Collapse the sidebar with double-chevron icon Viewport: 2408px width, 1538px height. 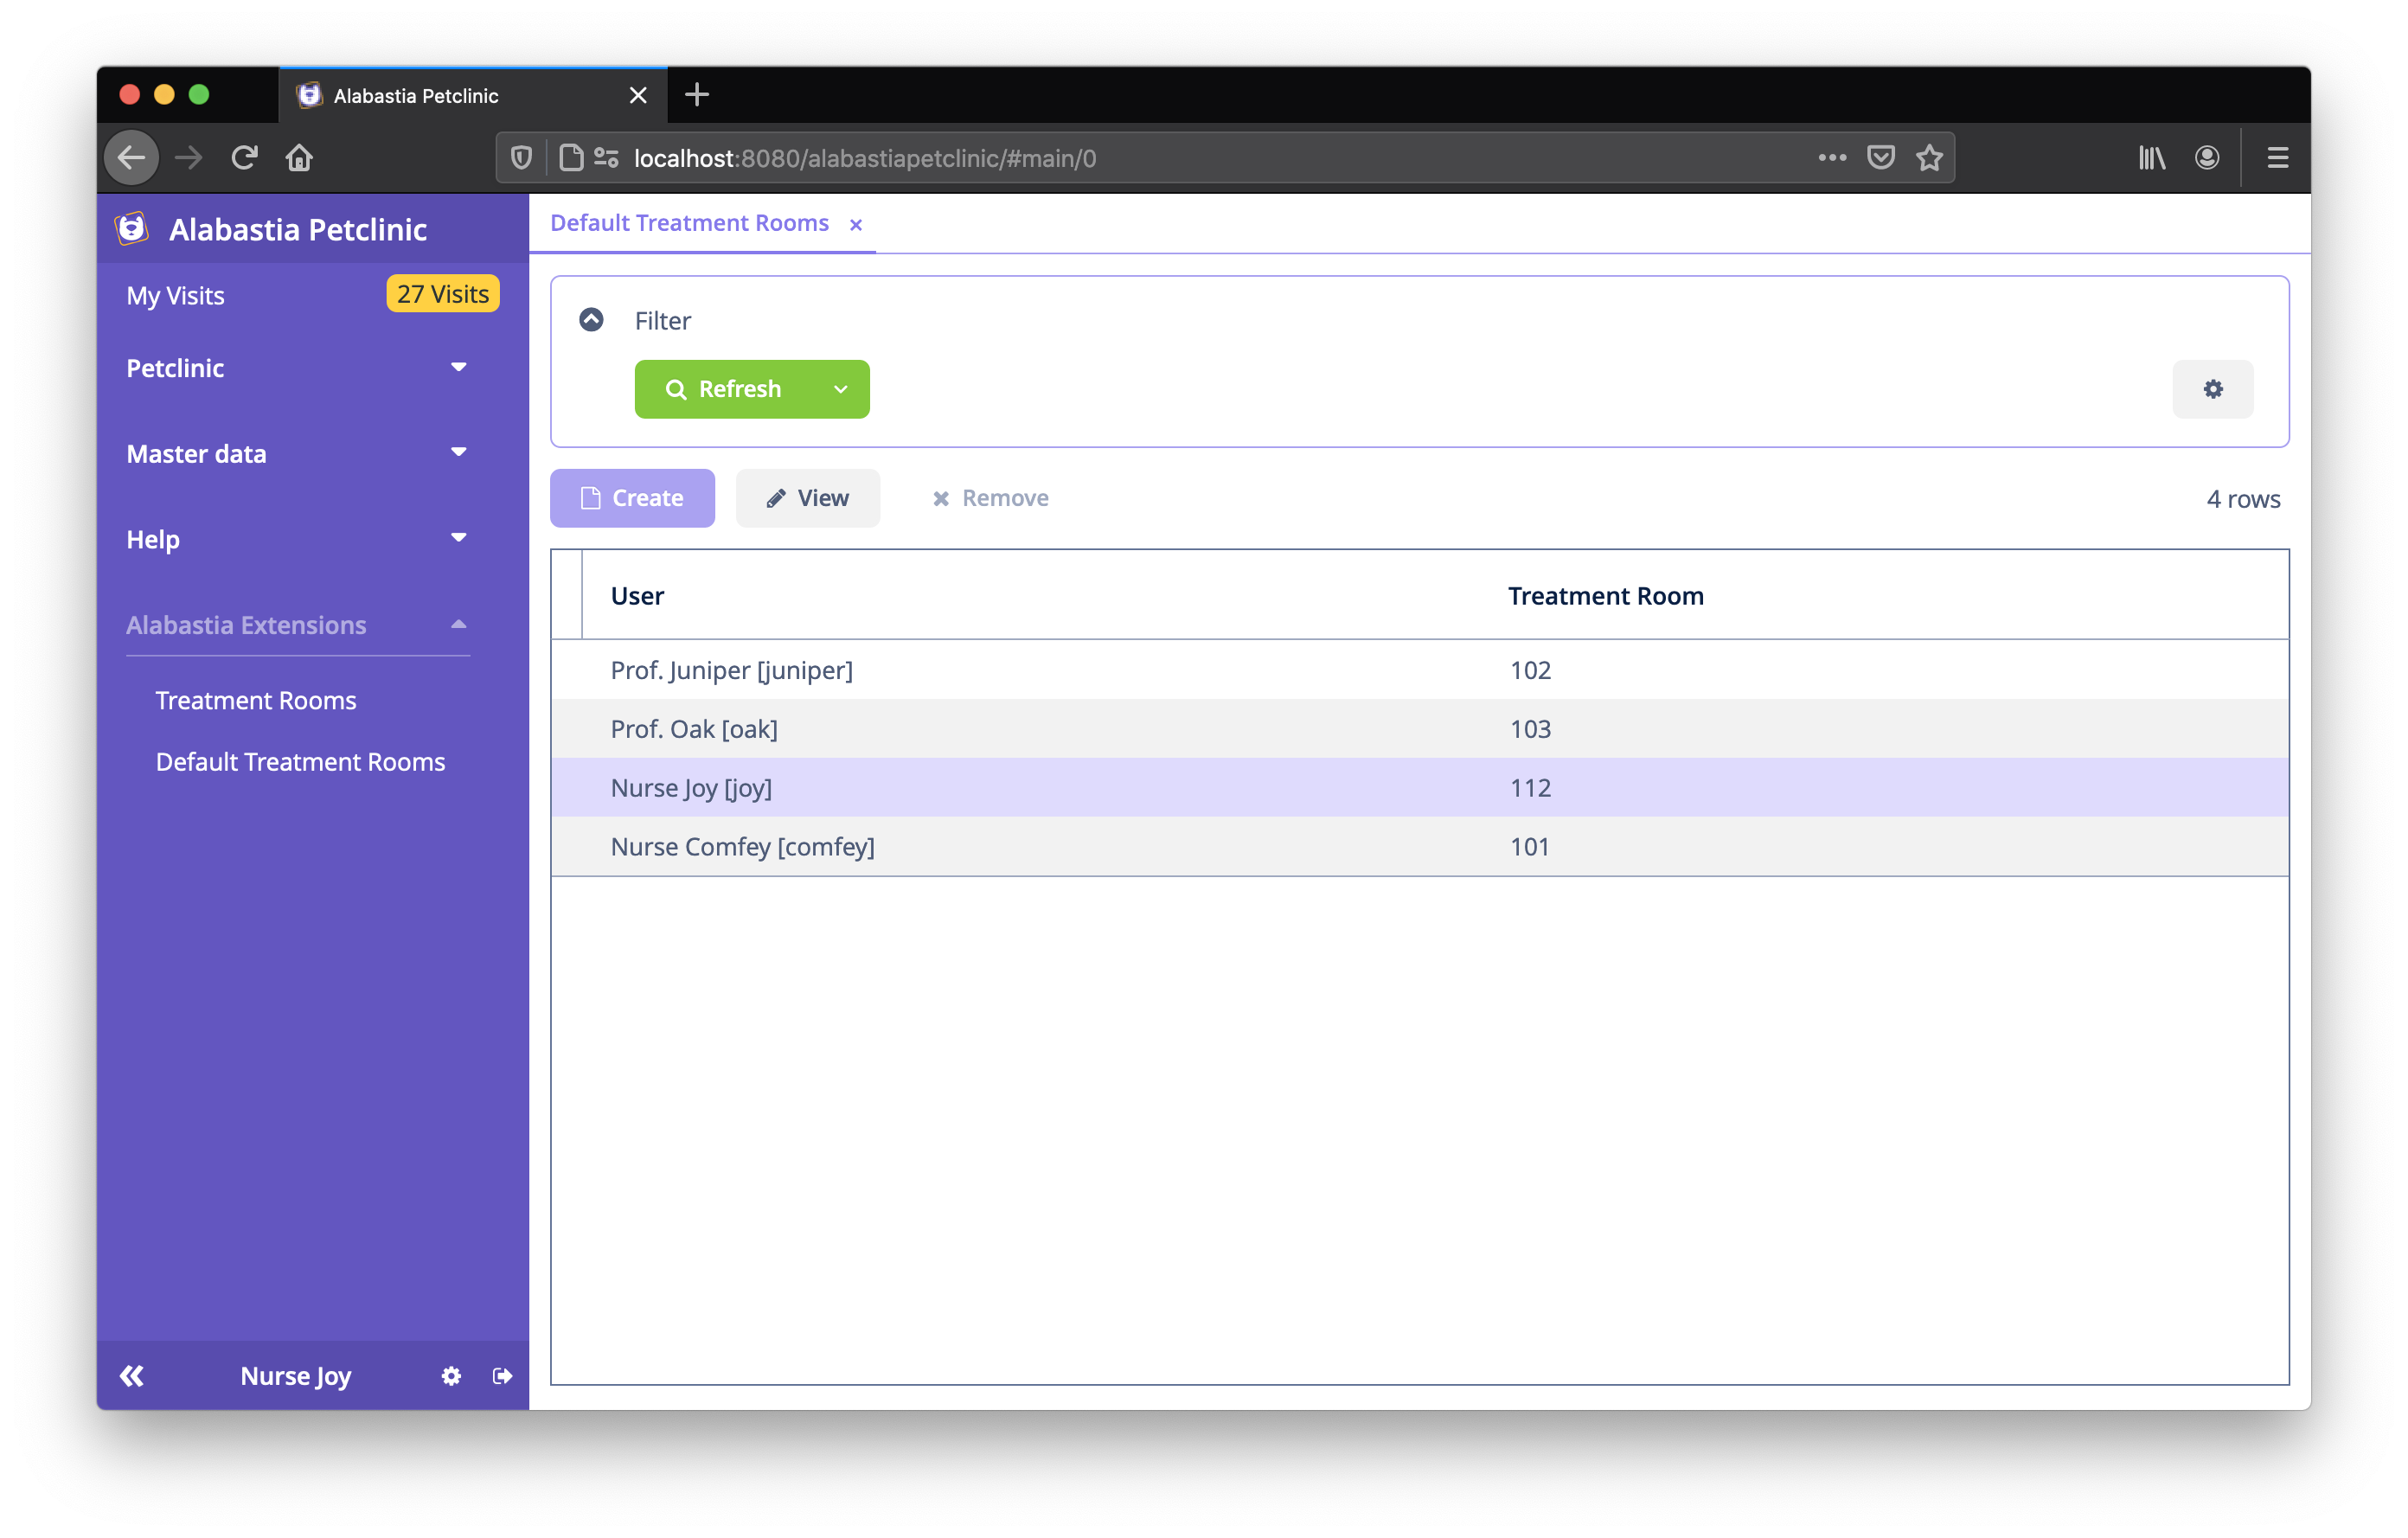[132, 1376]
